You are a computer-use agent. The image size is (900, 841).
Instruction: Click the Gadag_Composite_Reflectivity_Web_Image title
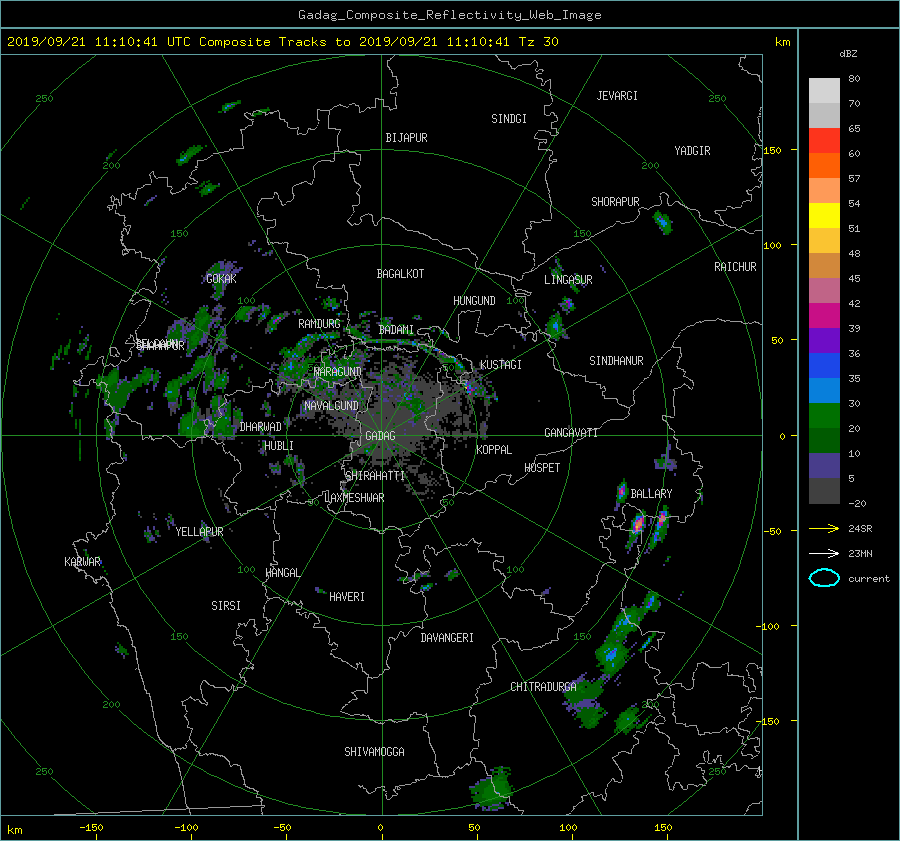click(x=449, y=15)
